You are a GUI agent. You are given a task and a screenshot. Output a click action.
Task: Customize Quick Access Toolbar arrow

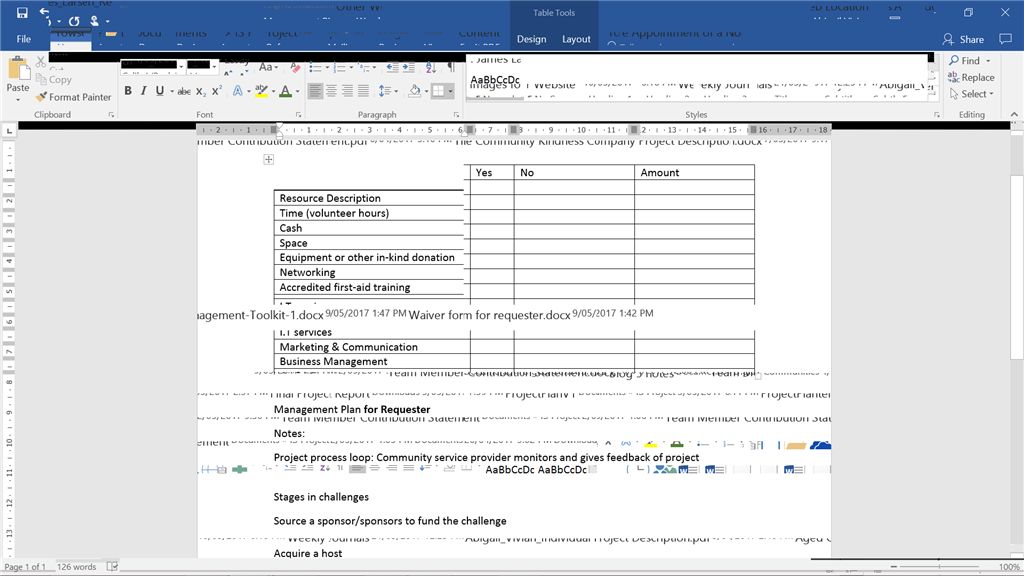(108, 22)
